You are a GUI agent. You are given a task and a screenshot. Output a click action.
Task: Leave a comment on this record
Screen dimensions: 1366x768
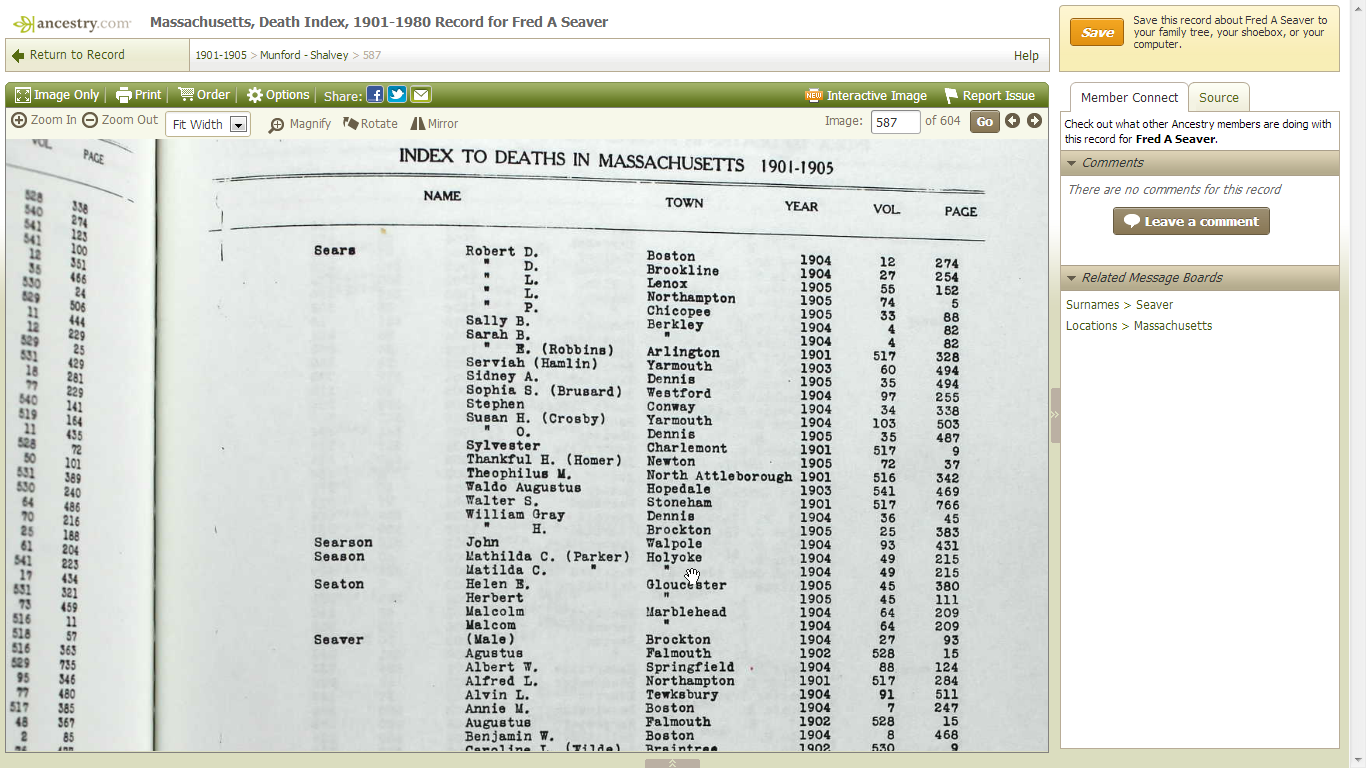(x=1191, y=221)
